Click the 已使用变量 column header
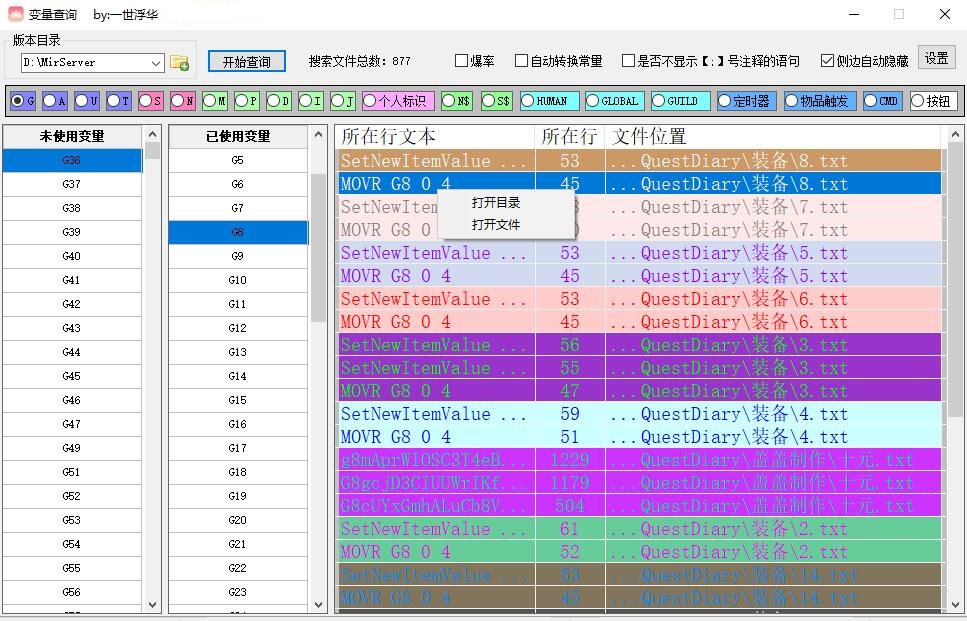Image resolution: width=967 pixels, height=621 pixels. [238, 136]
